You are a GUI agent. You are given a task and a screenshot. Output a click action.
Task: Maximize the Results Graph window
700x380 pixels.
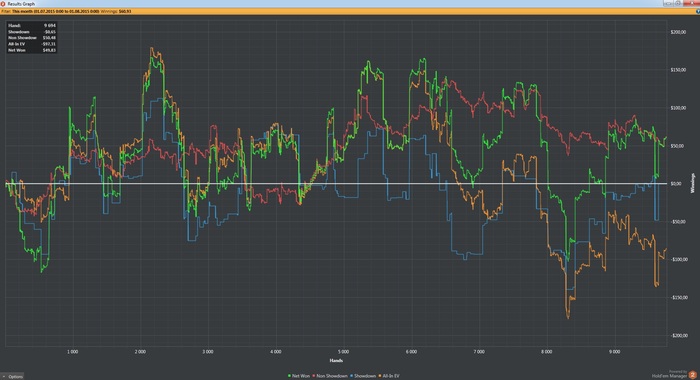pos(678,3)
